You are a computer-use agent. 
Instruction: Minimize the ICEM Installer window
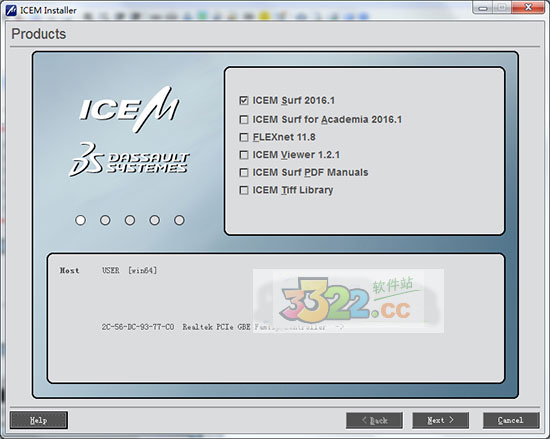coord(483,7)
